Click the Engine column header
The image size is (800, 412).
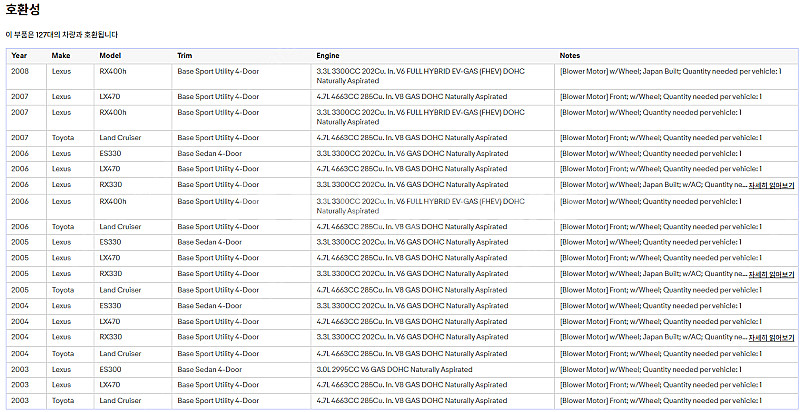tap(328, 56)
